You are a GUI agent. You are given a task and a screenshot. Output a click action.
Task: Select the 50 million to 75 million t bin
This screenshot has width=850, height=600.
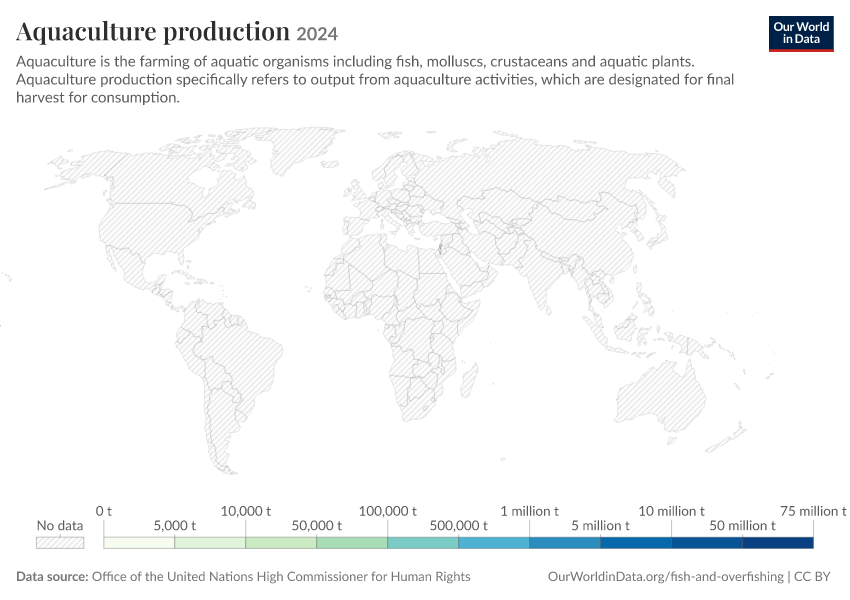(x=778, y=543)
